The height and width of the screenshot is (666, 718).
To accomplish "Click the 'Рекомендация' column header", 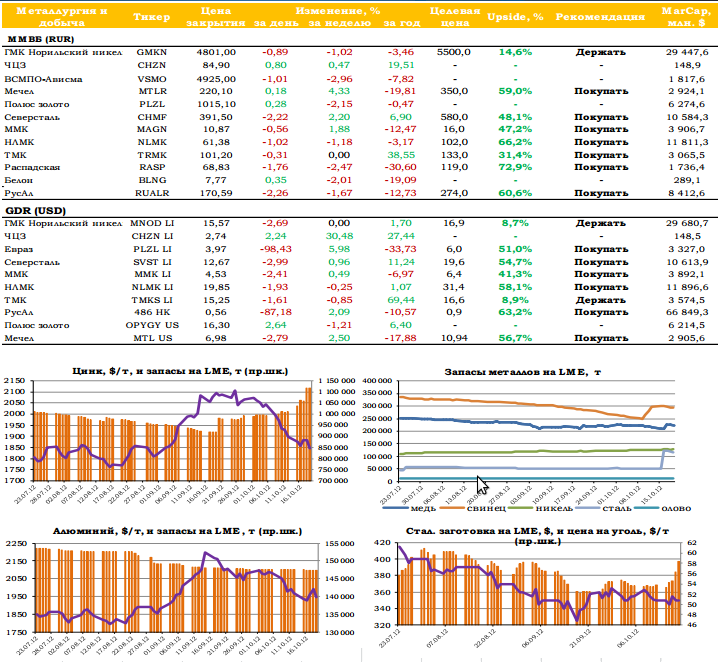I will [x=600, y=17].
